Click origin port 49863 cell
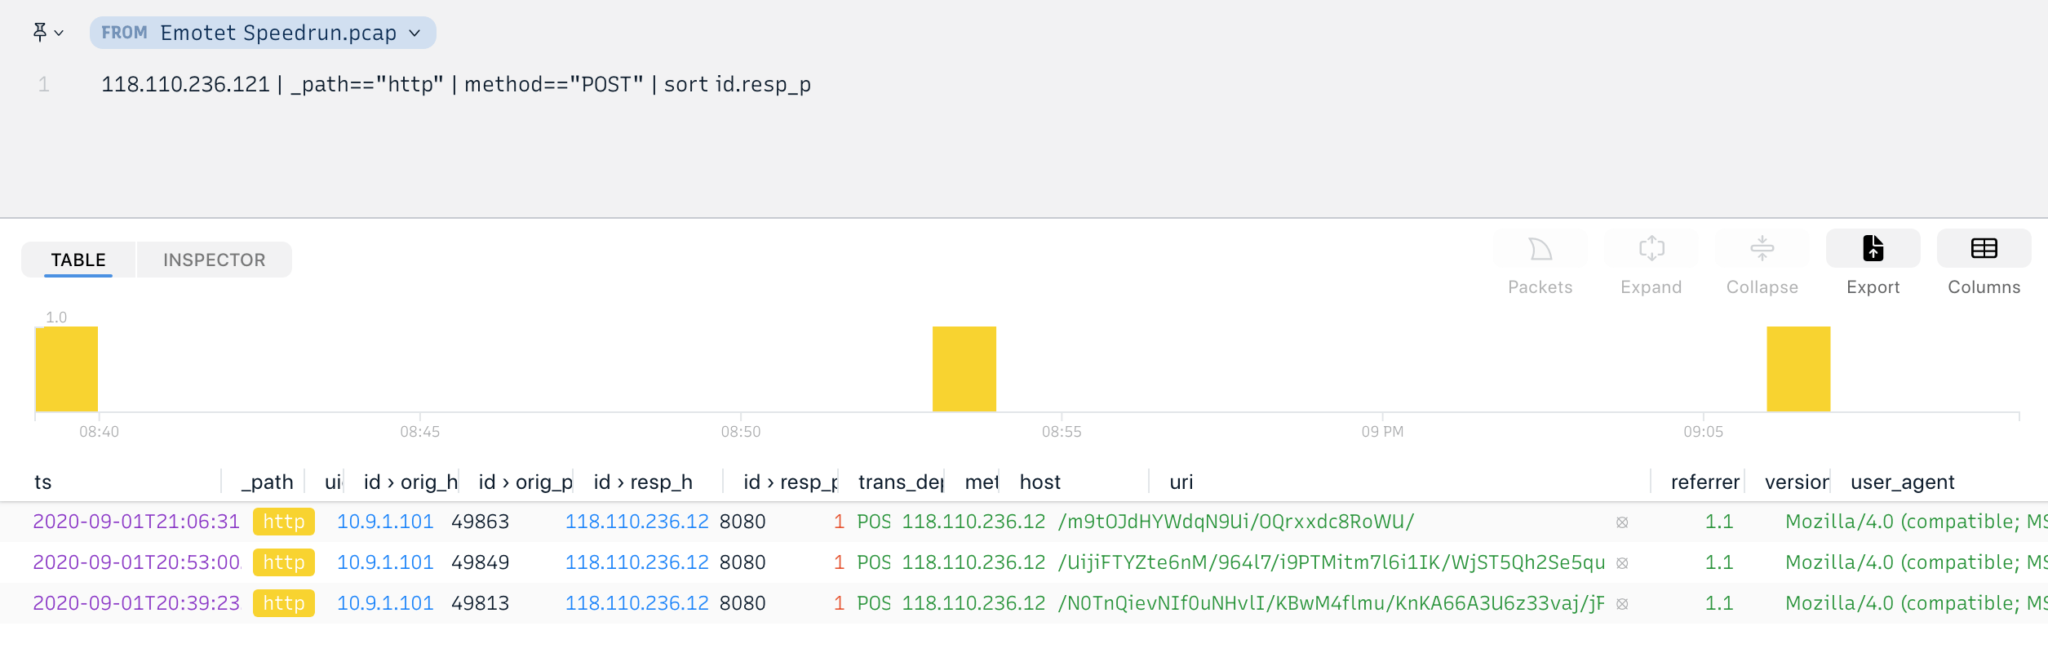Viewport: 2048px width, 653px height. point(480,522)
